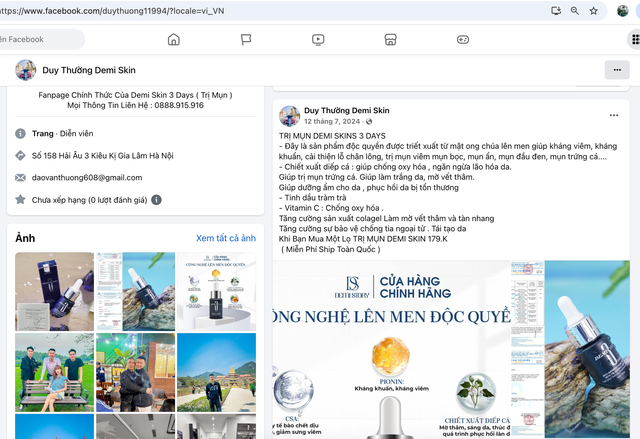Click the public globe icon on post
640x439 pixels.
click(x=369, y=122)
